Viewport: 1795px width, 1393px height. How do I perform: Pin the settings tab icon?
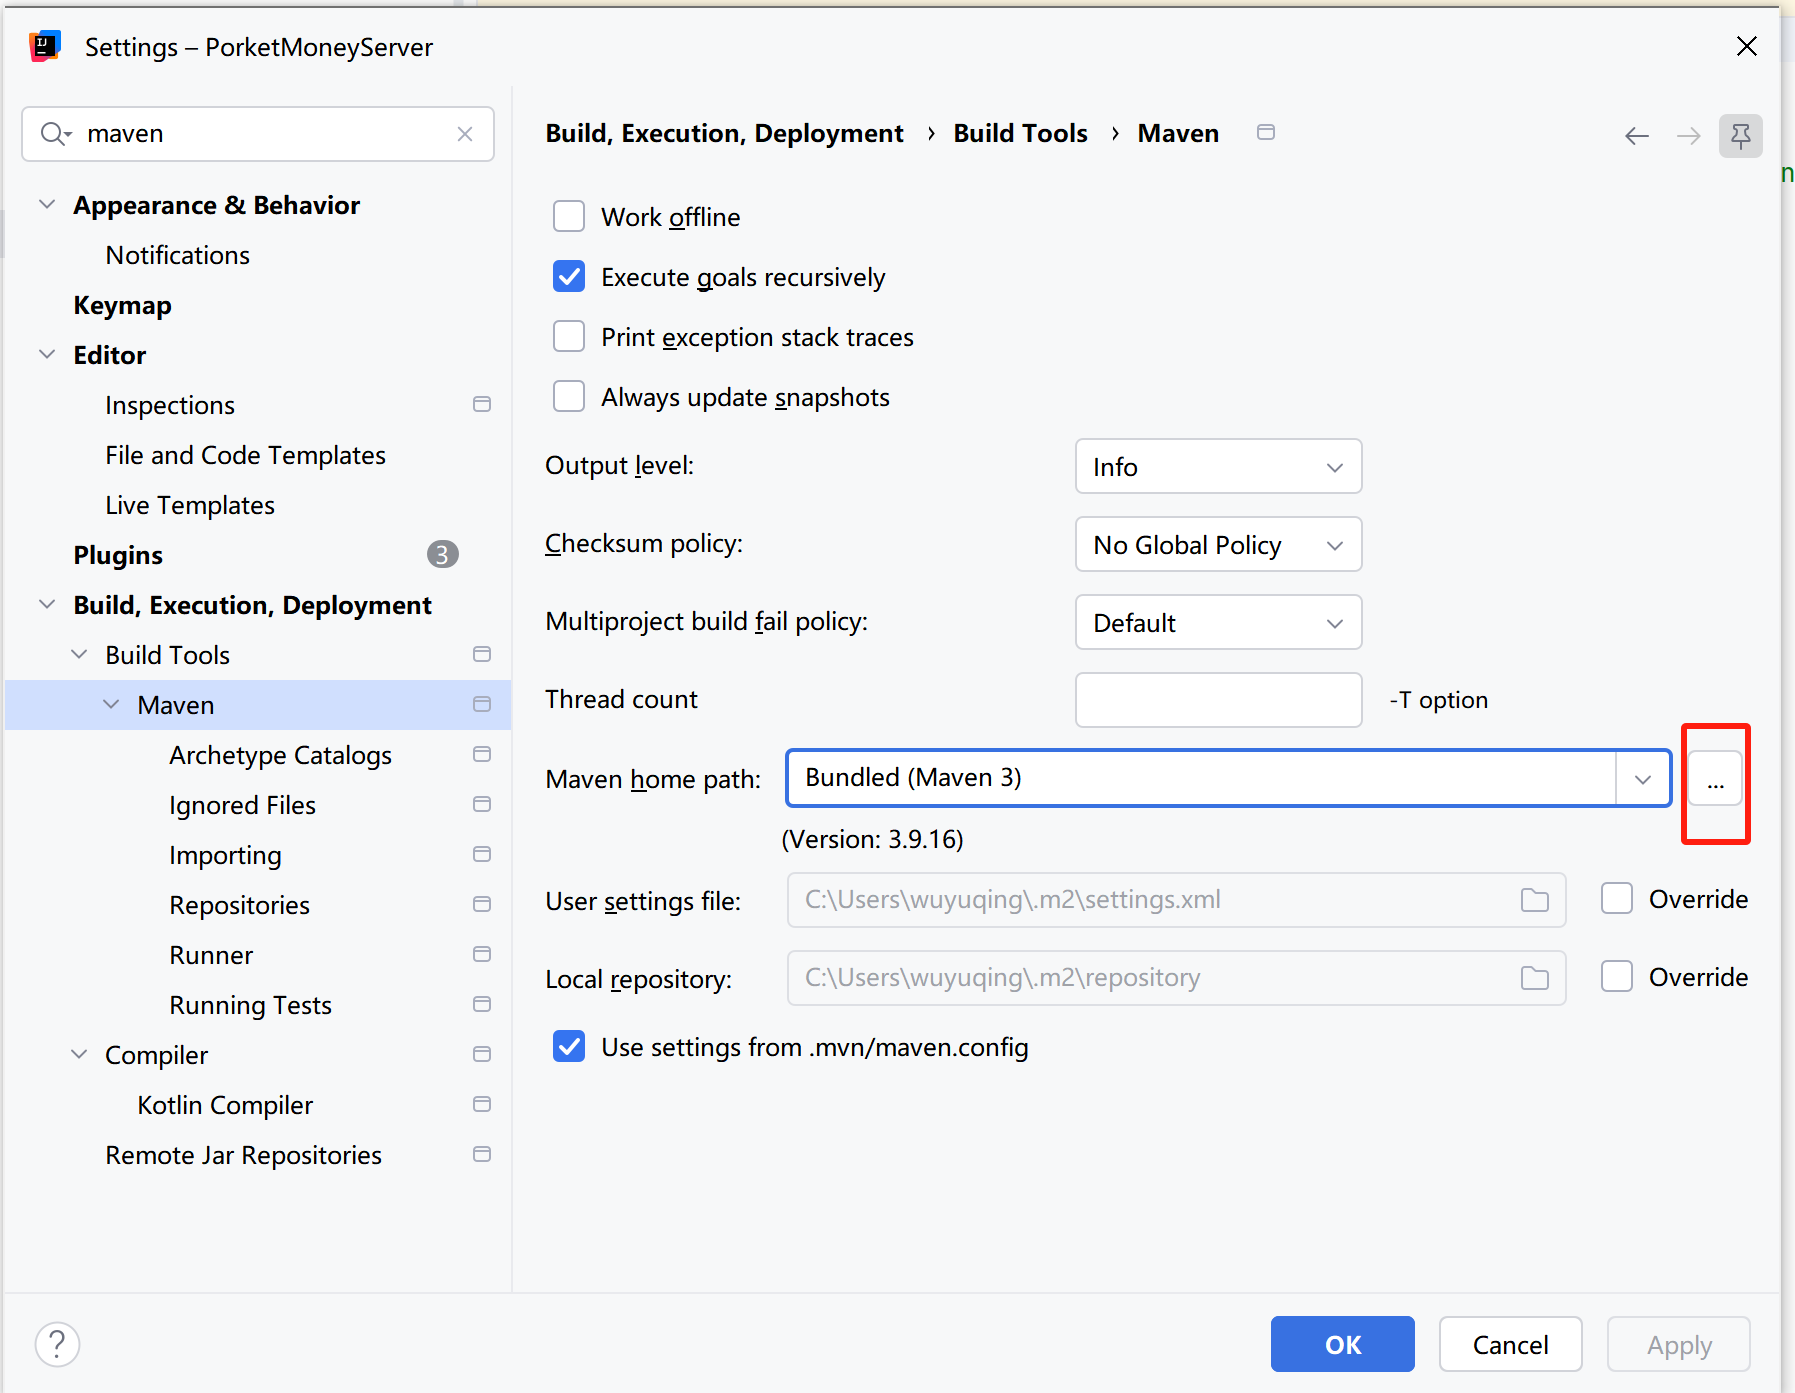point(1741,136)
